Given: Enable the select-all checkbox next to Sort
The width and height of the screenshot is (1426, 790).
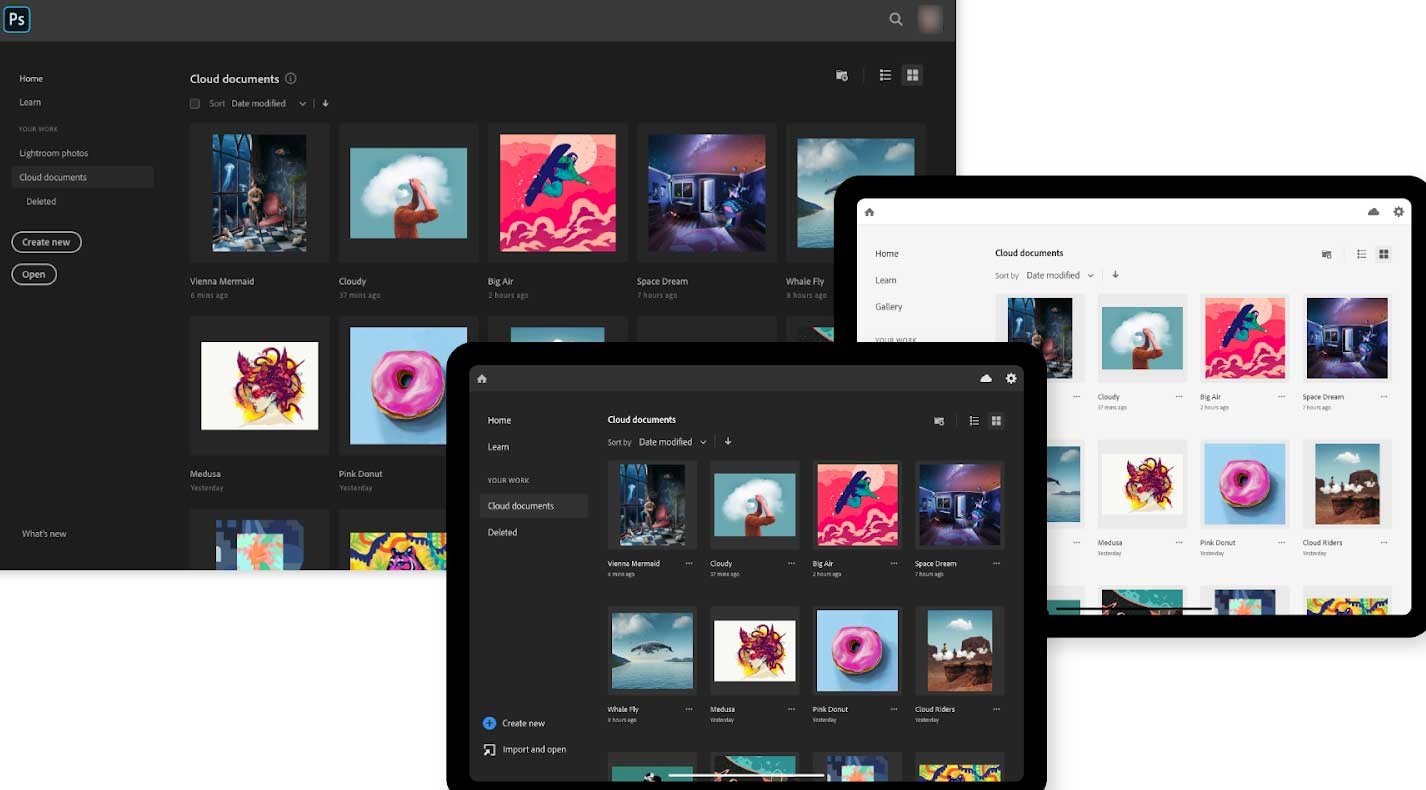Looking at the screenshot, I should point(194,103).
